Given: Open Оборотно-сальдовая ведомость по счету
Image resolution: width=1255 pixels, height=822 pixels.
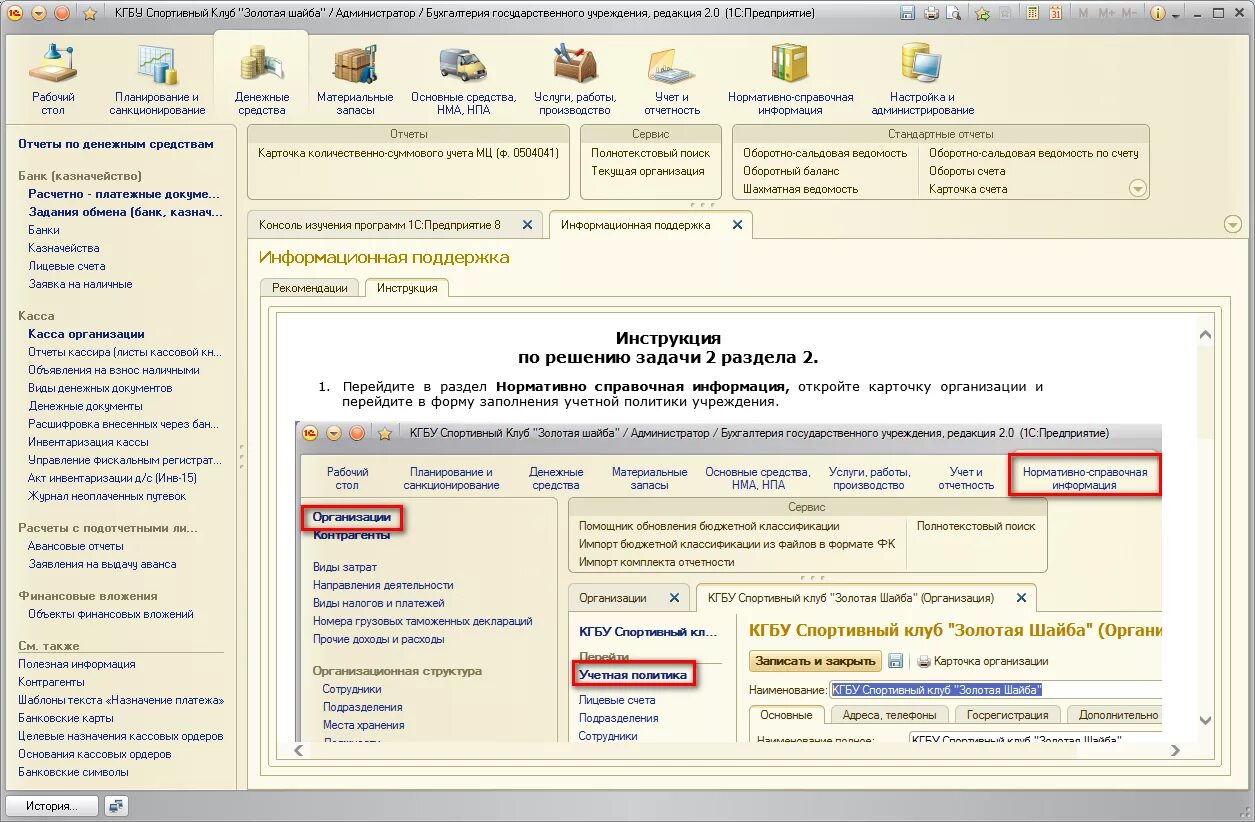Looking at the screenshot, I should click(x=1034, y=153).
